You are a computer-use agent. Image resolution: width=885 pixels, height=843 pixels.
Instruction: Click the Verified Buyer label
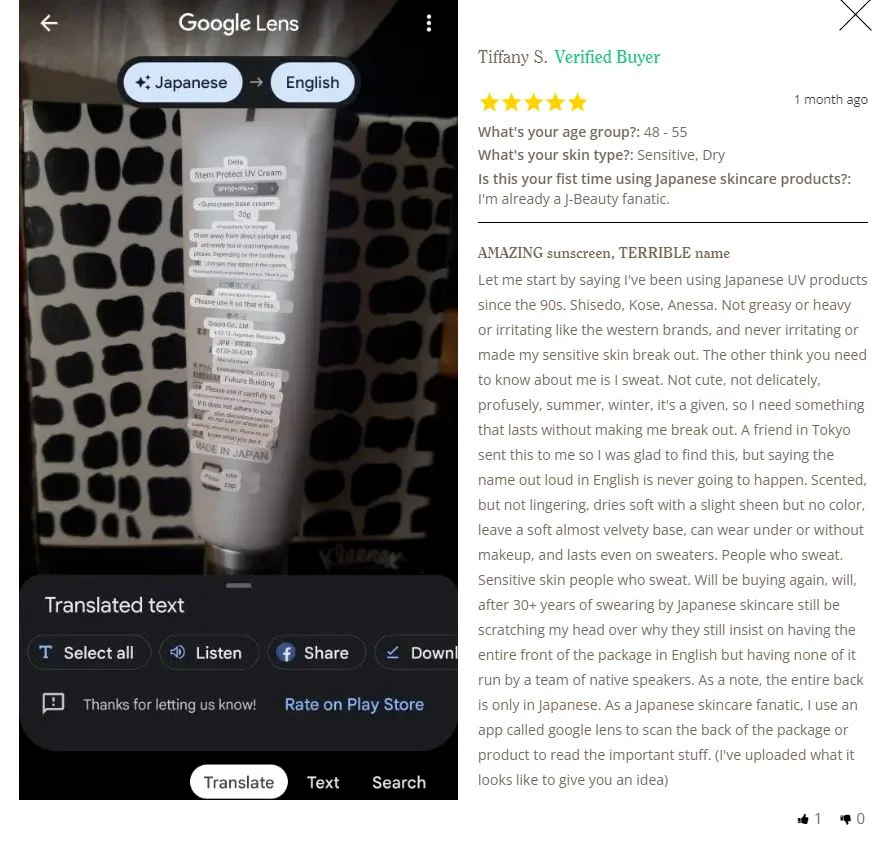[607, 57]
